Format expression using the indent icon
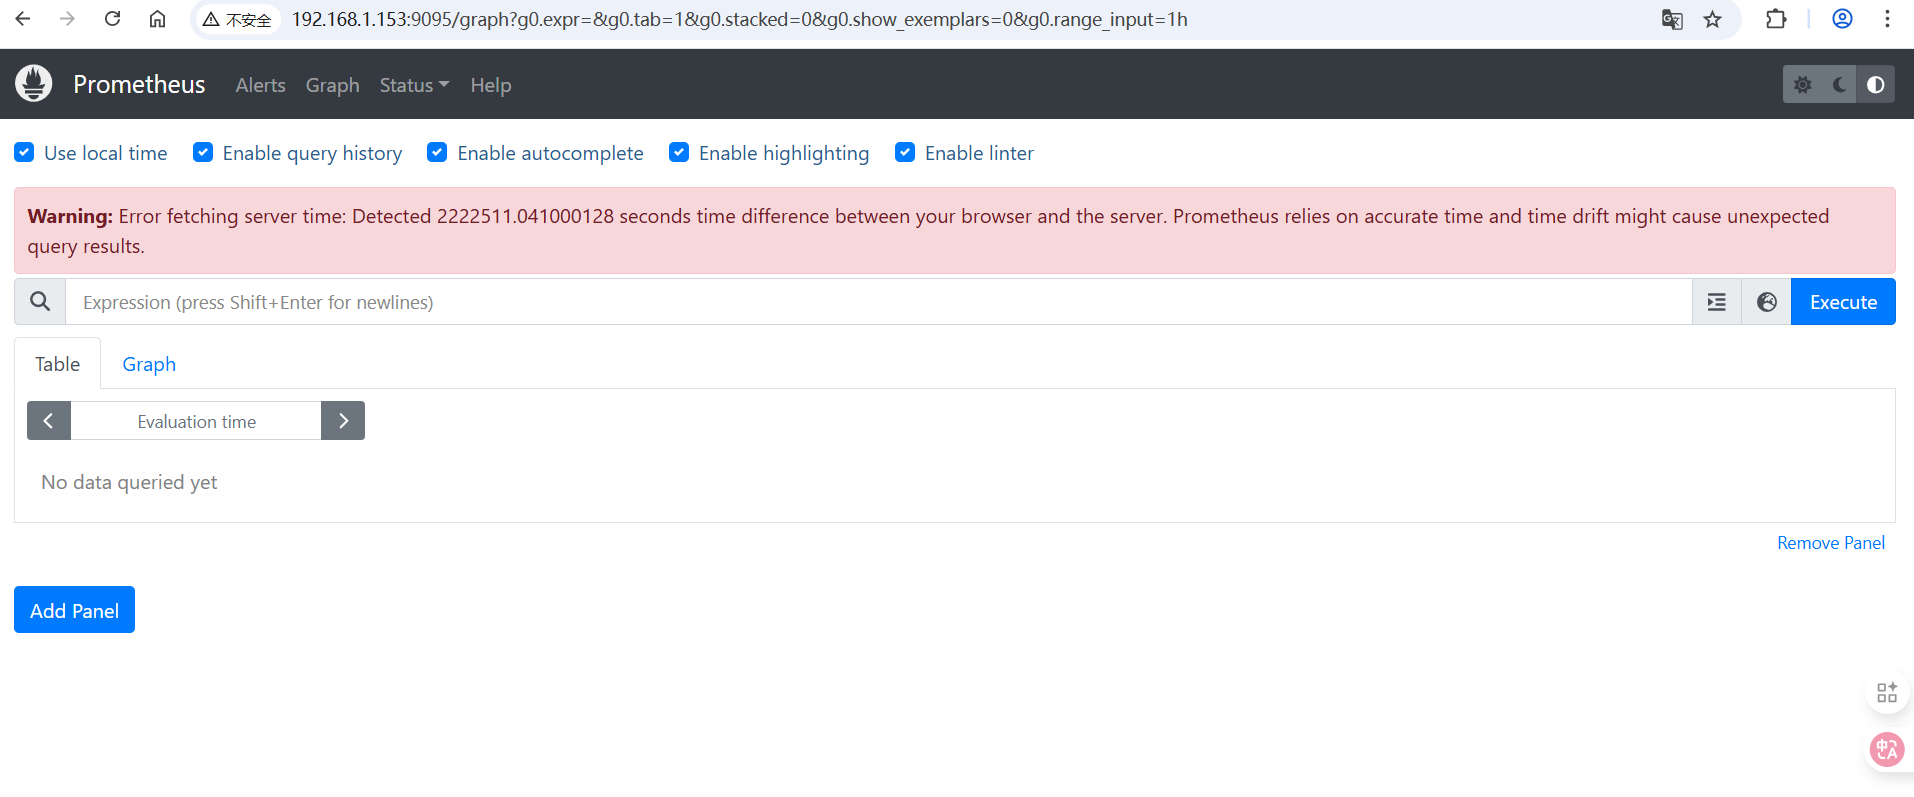Viewport: 1914px width, 797px height. [x=1717, y=302]
